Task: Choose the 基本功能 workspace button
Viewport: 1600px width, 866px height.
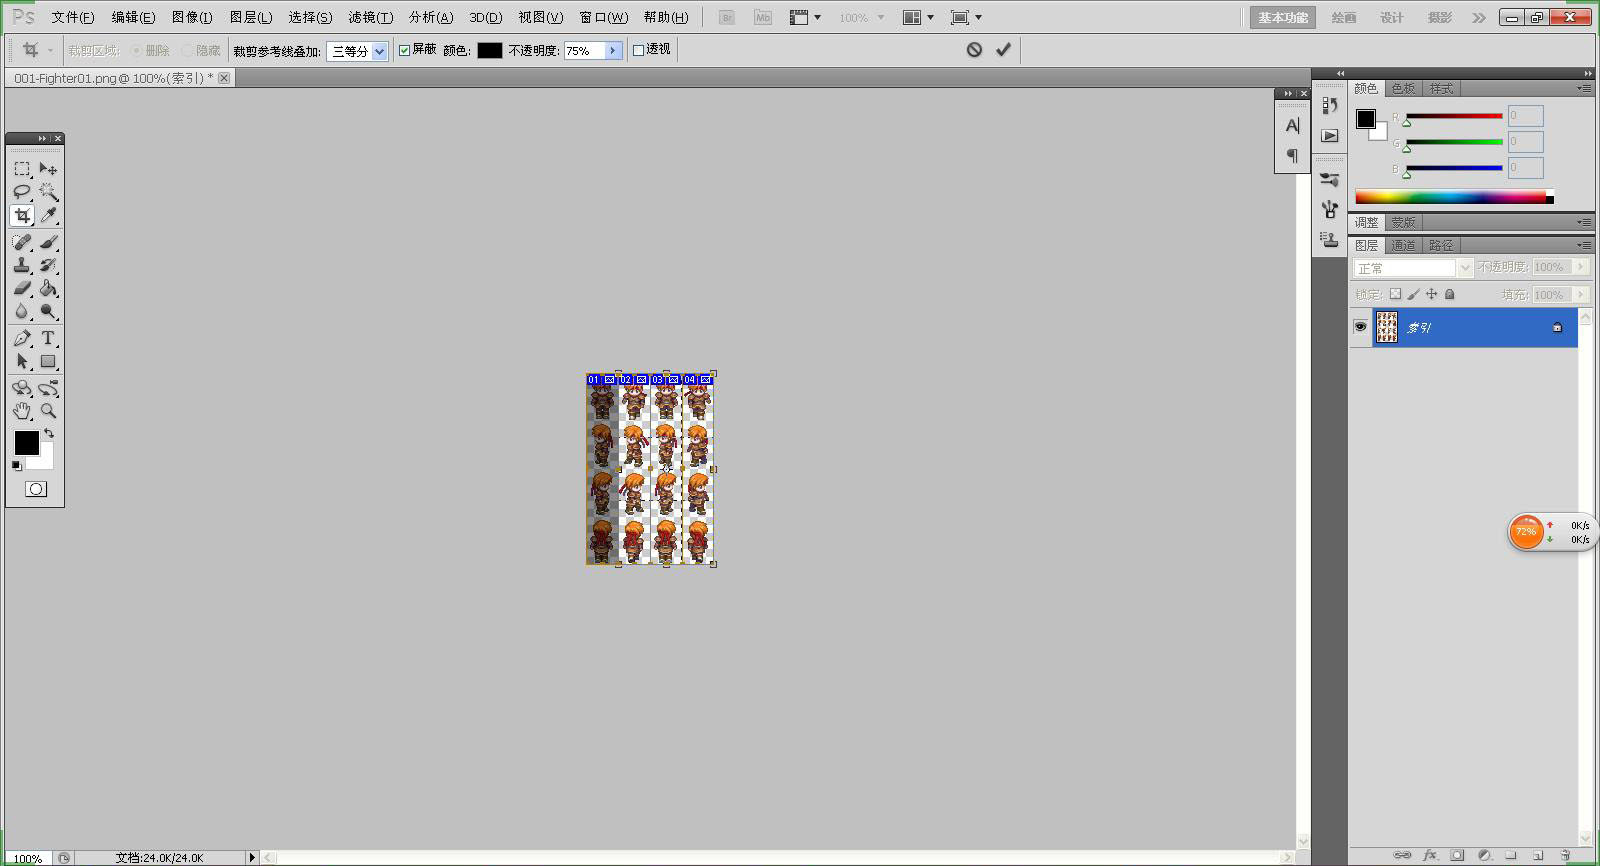Action: pyautogui.click(x=1283, y=18)
